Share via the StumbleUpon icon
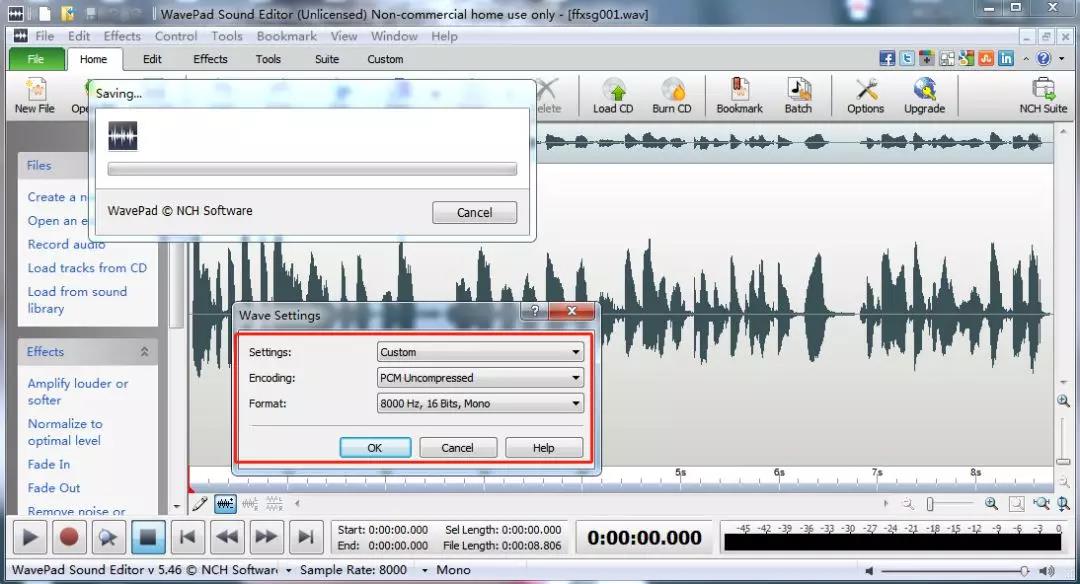 pyautogui.click(x=986, y=59)
